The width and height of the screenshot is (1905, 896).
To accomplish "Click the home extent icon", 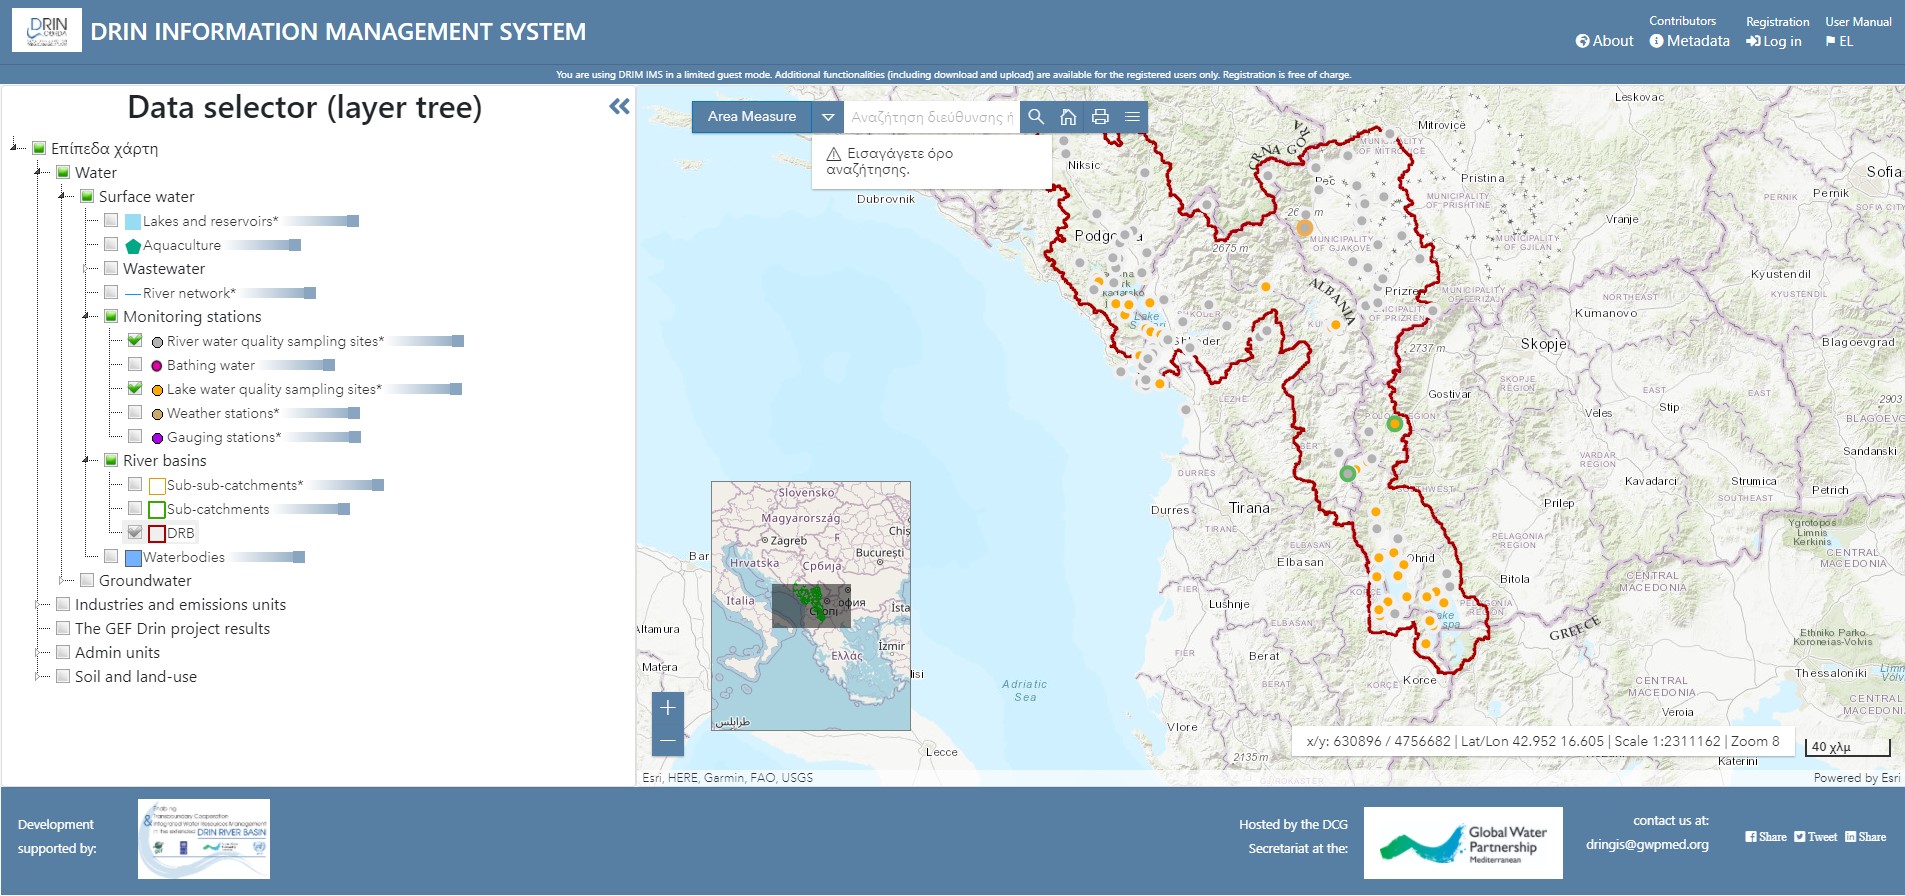I will (x=1068, y=117).
